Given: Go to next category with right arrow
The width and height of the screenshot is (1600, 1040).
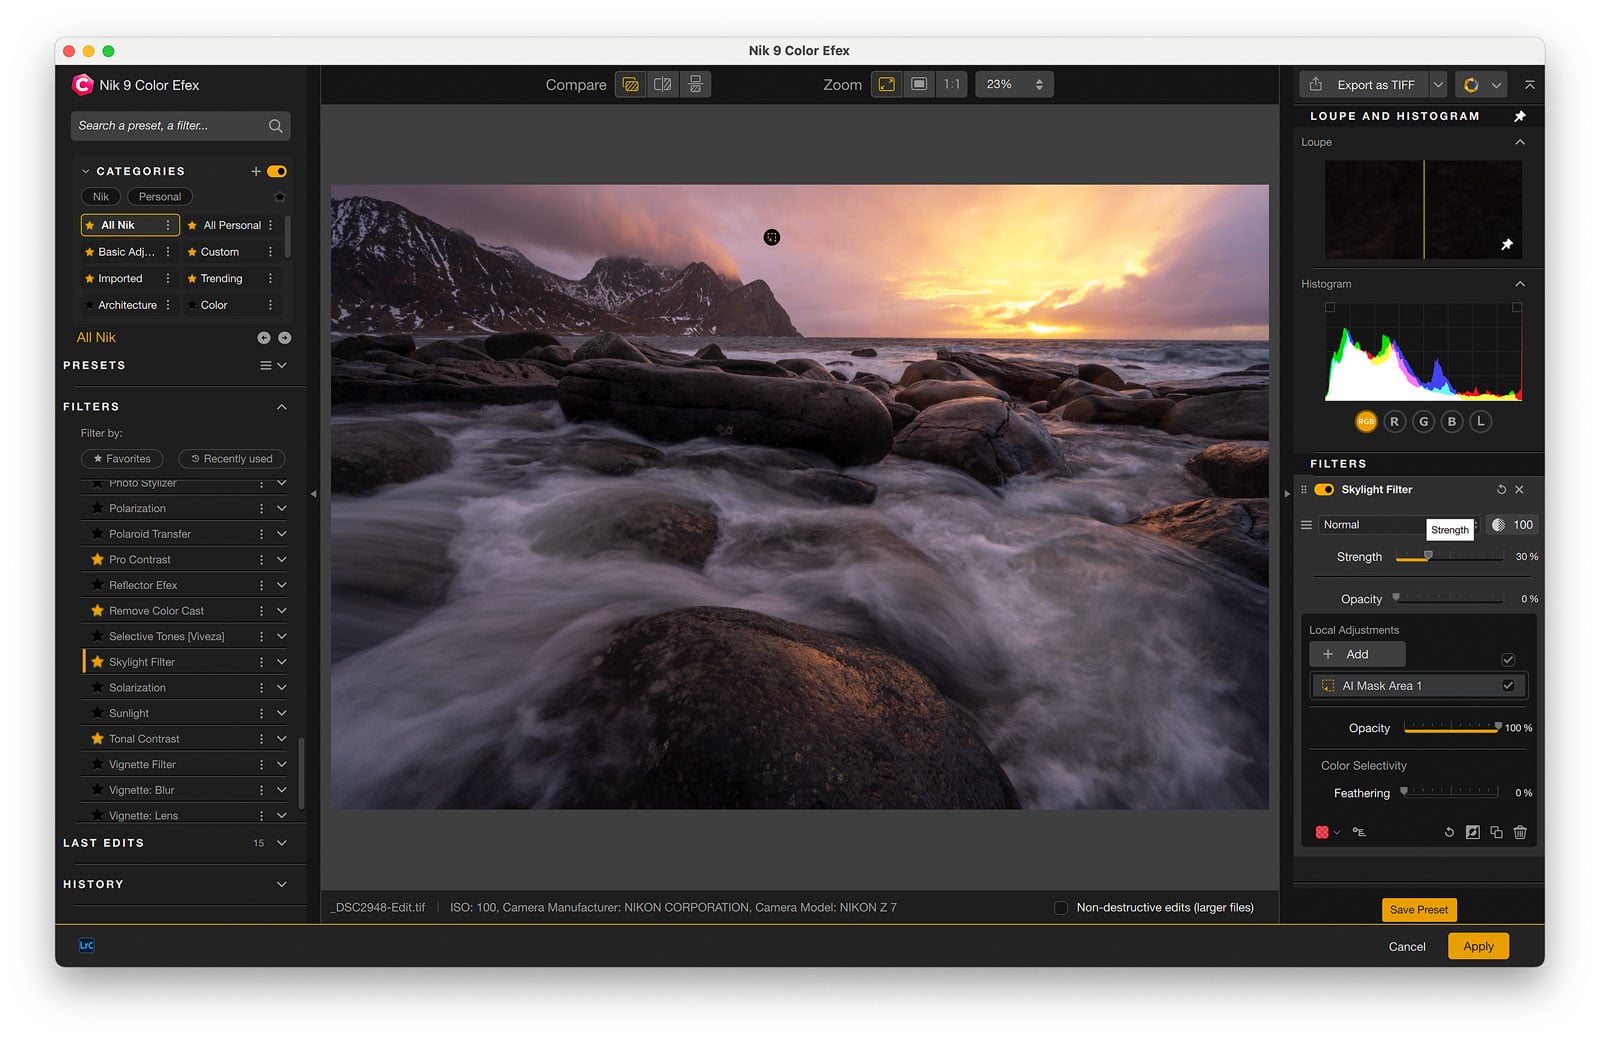Looking at the screenshot, I should point(285,338).
